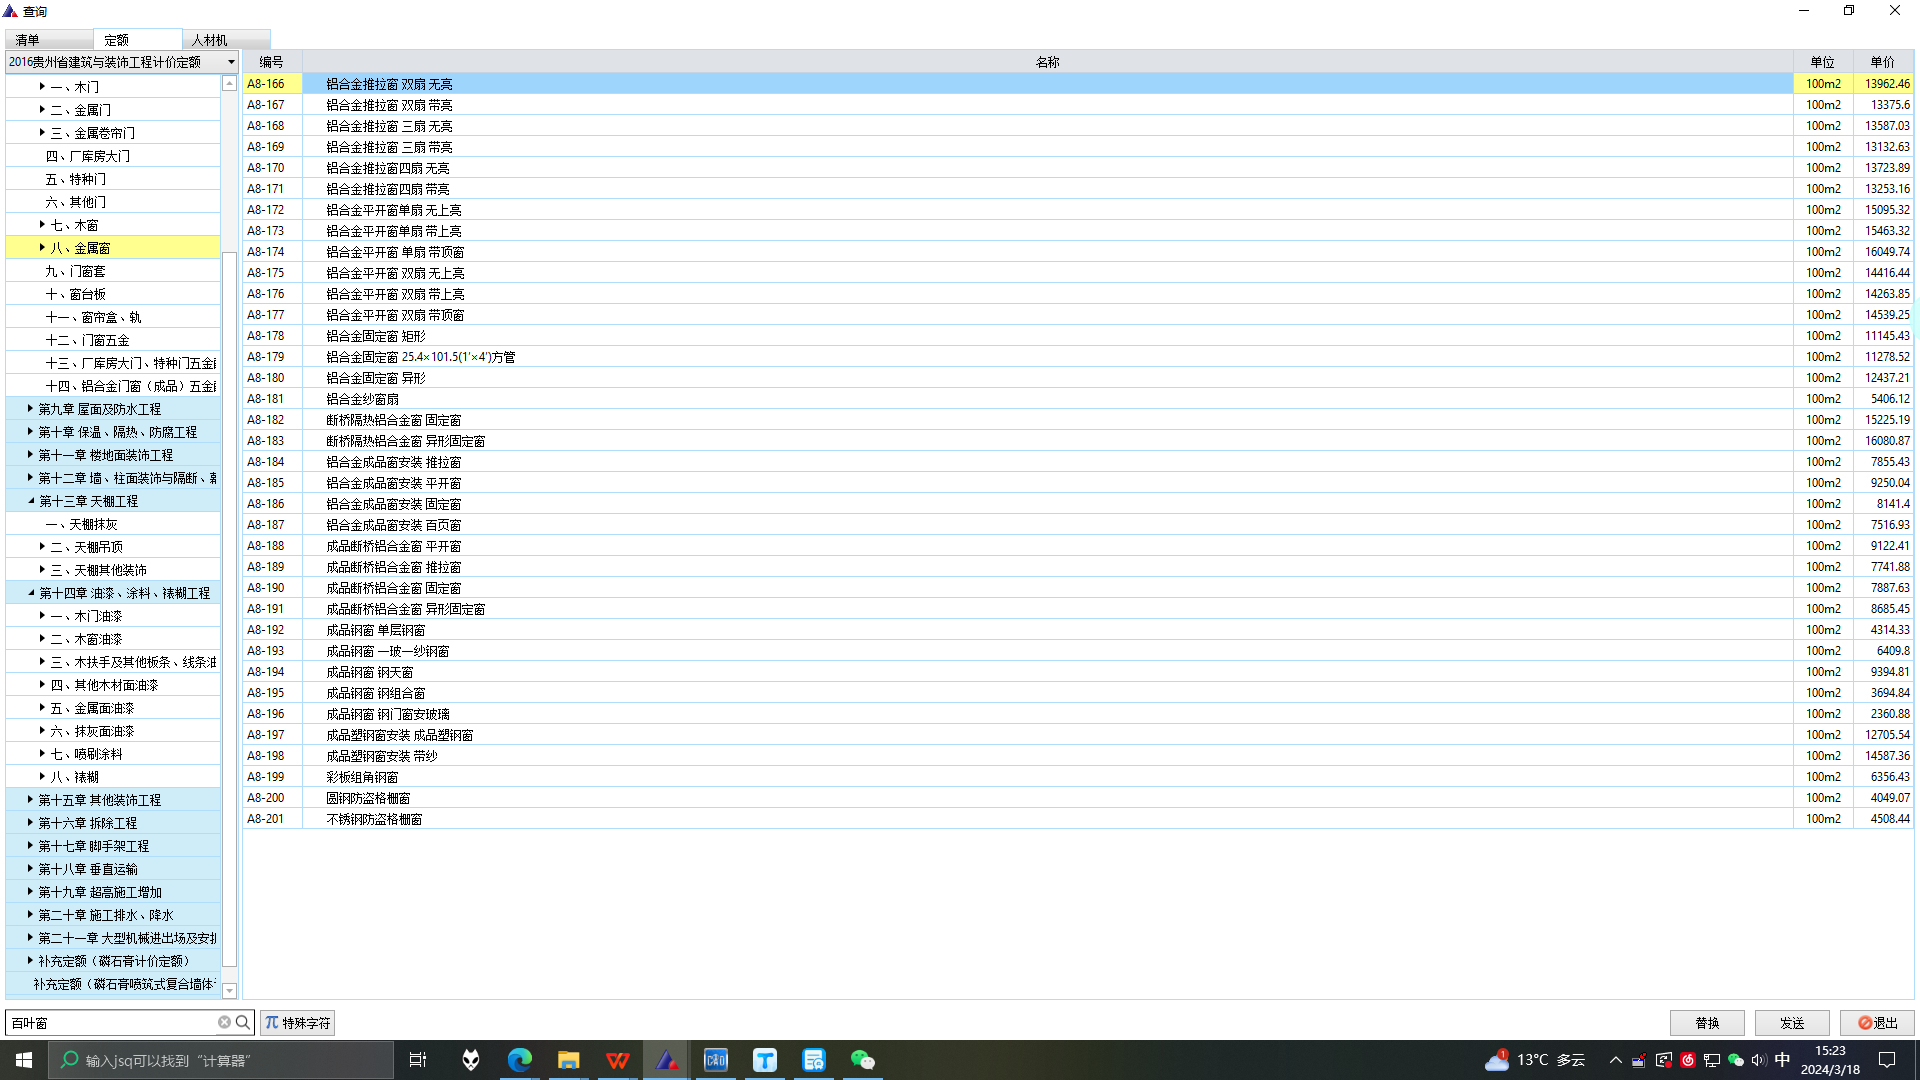This screenshot has height=1080, width=1920.
Task: Open volume control in tray
Action: click(1759, 1060)
